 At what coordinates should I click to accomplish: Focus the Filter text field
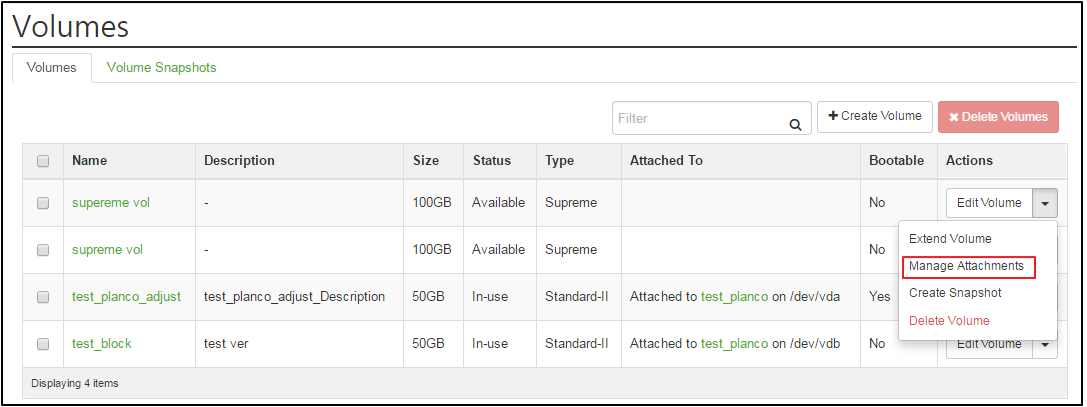click(x=711, y=119)
